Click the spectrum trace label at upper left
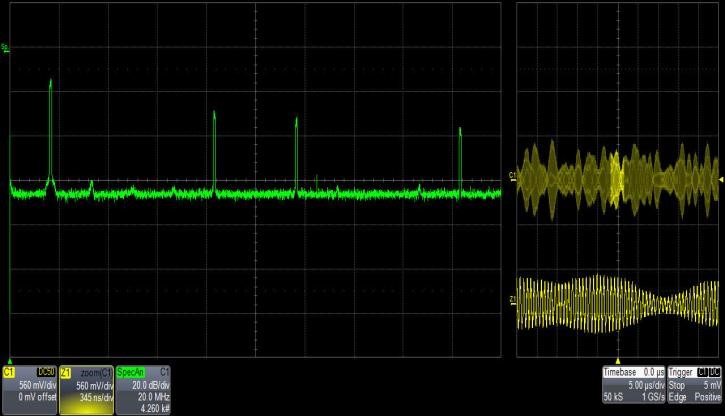 click(6, 47)
